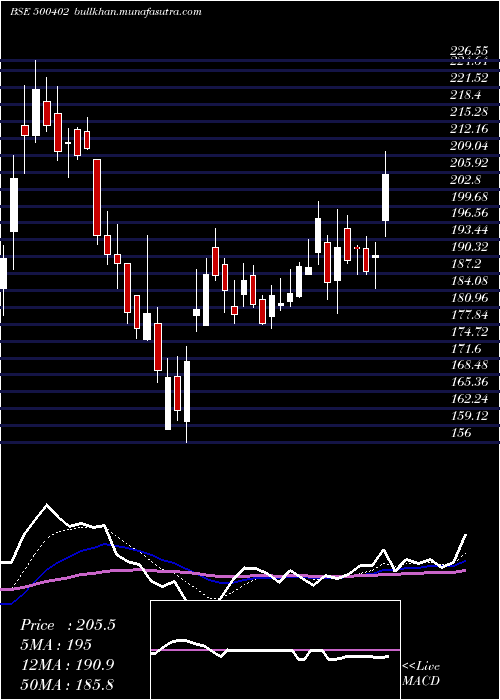Click the 212.16 price level label
This screenshot has height=700, width=500.
tap(469, 129)
